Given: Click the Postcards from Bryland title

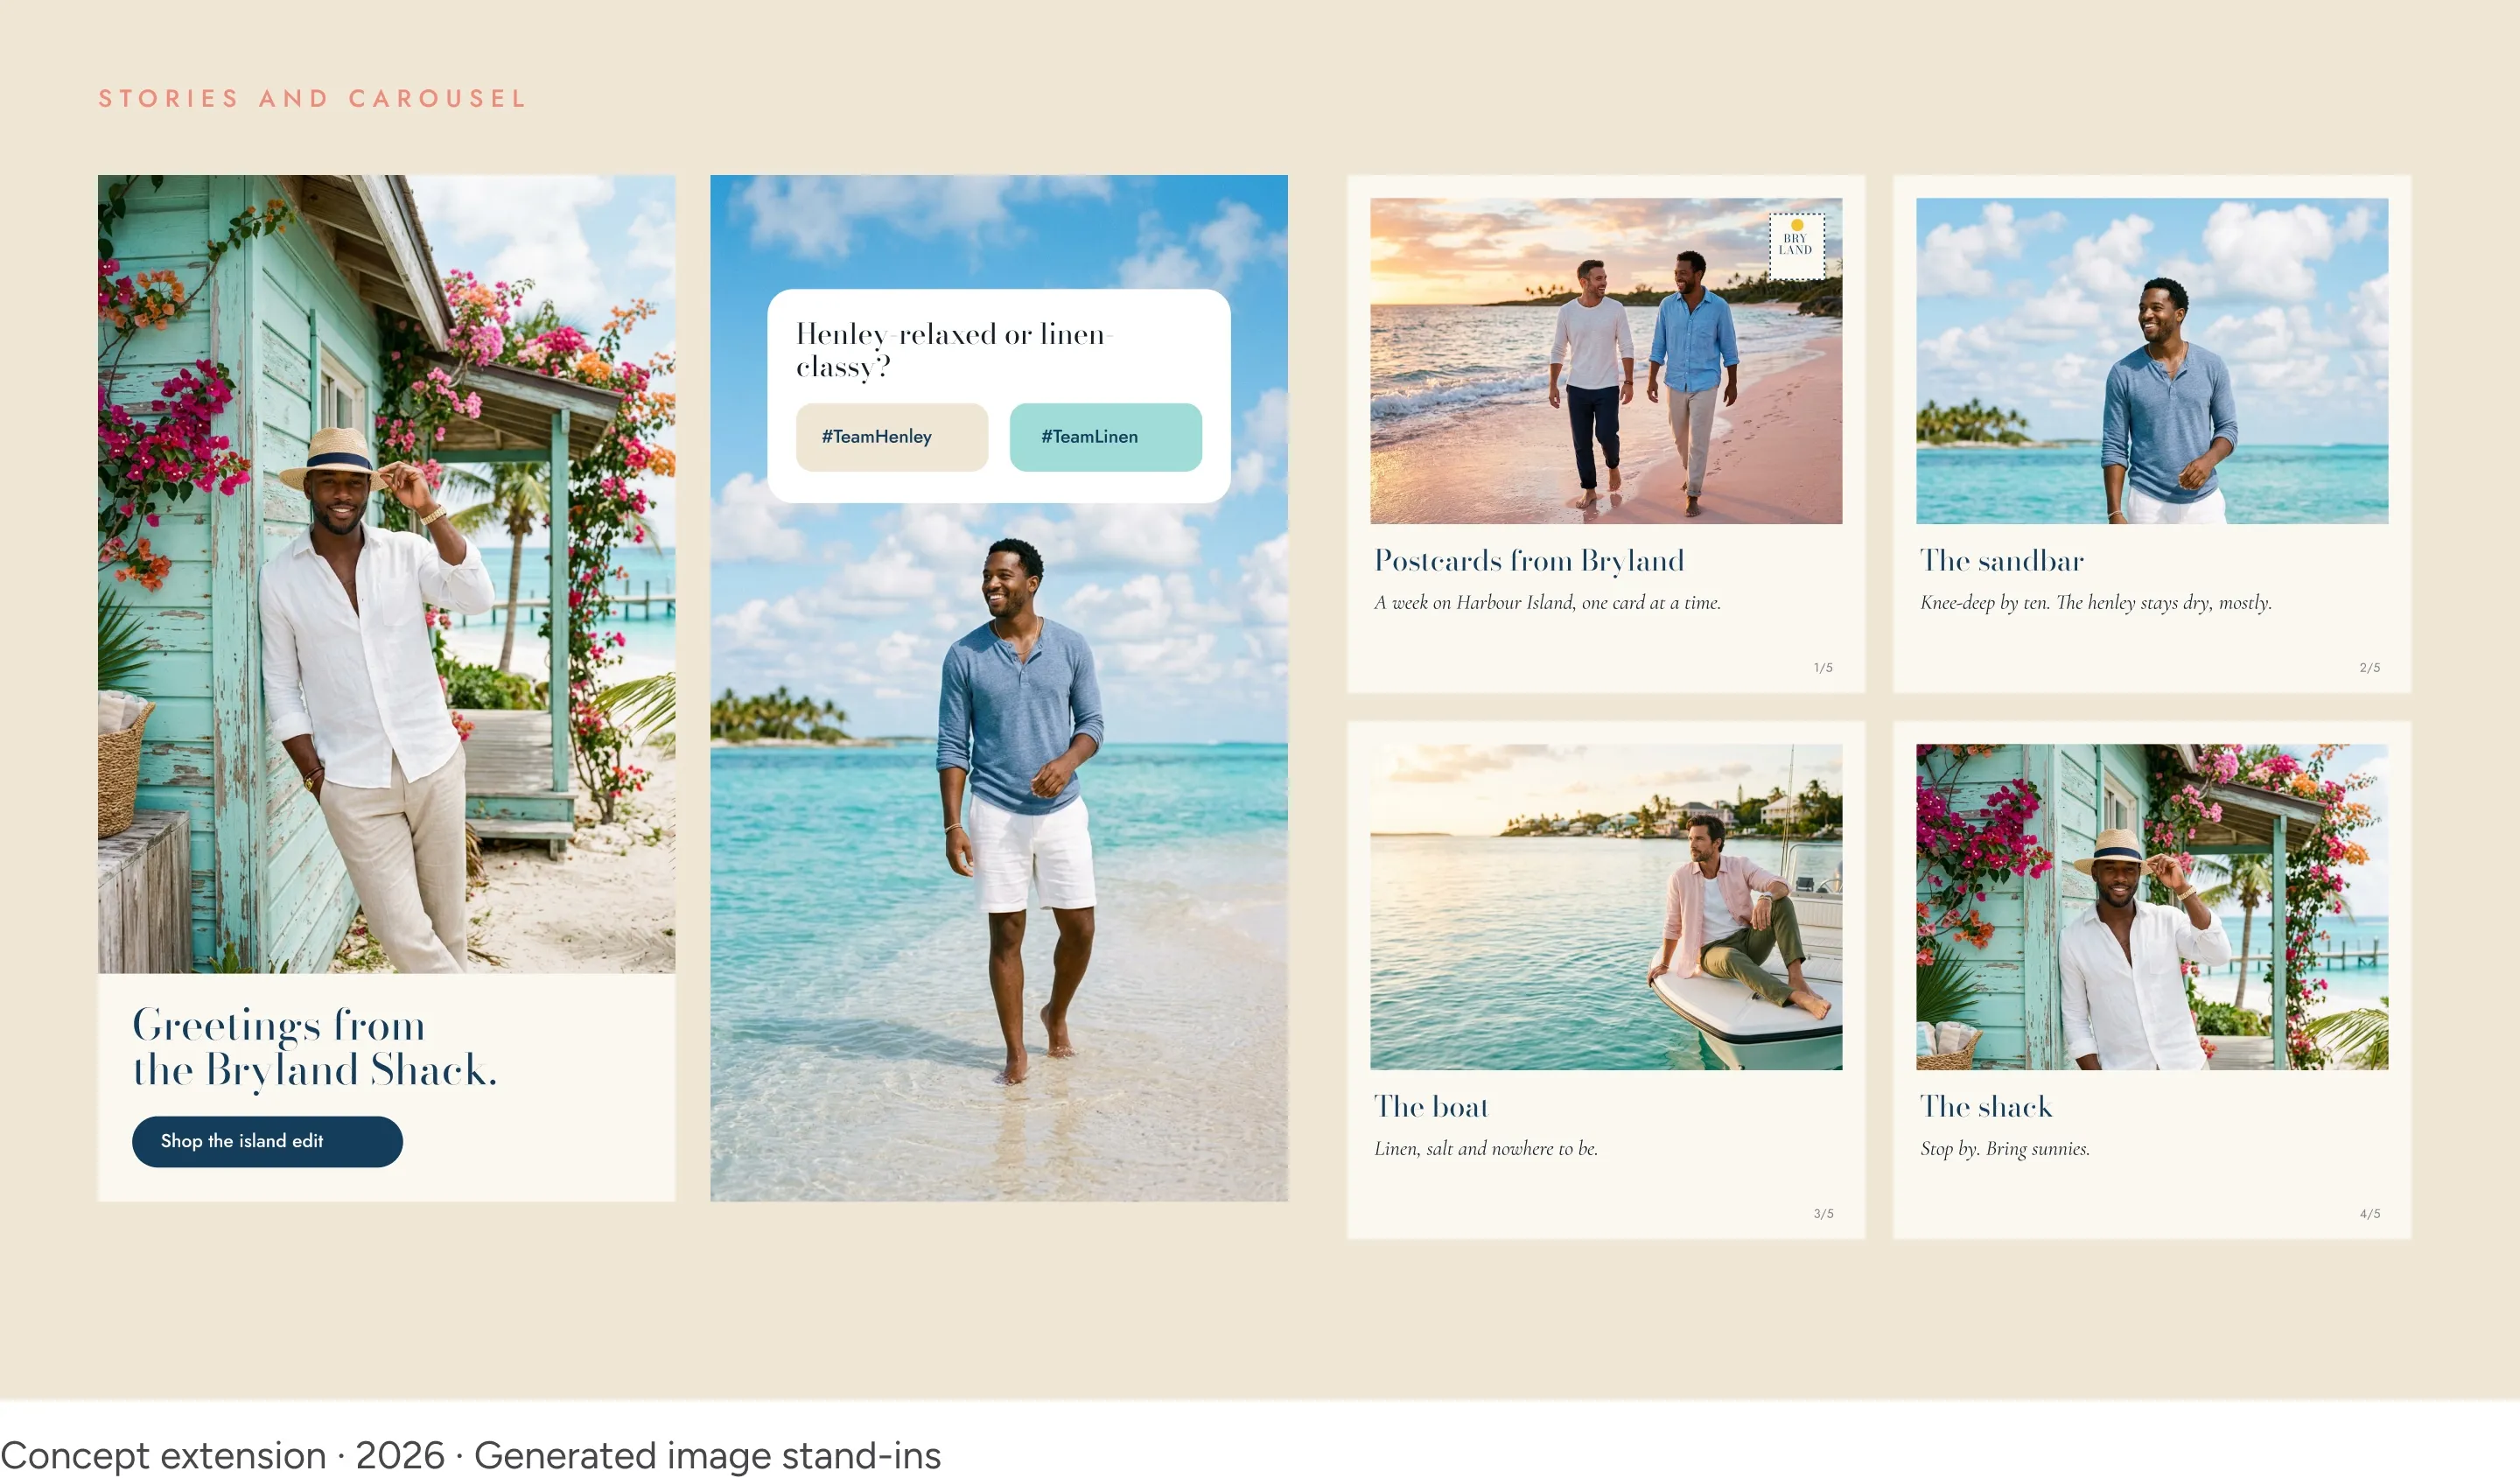Looking at the screenshot, I should coord(1529,560).
